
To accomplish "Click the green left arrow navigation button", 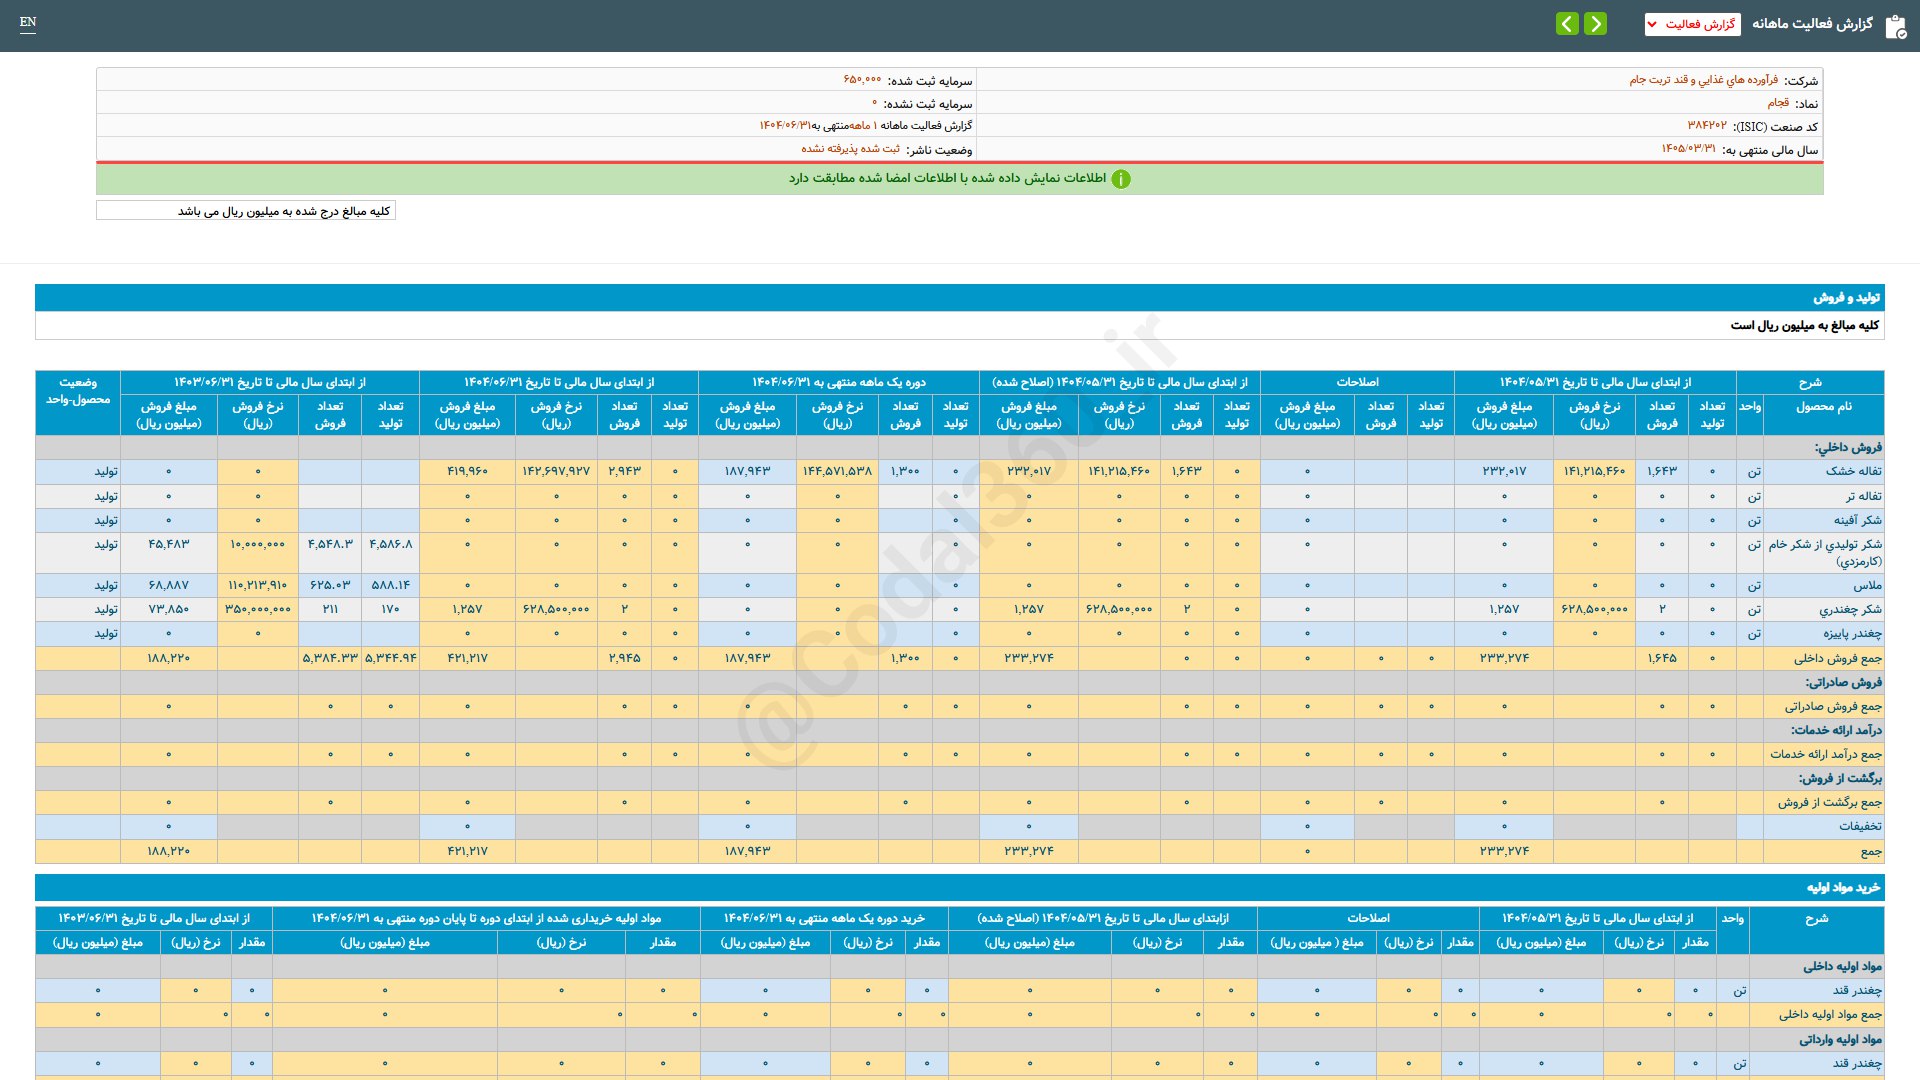I will tap(1567, 24).
